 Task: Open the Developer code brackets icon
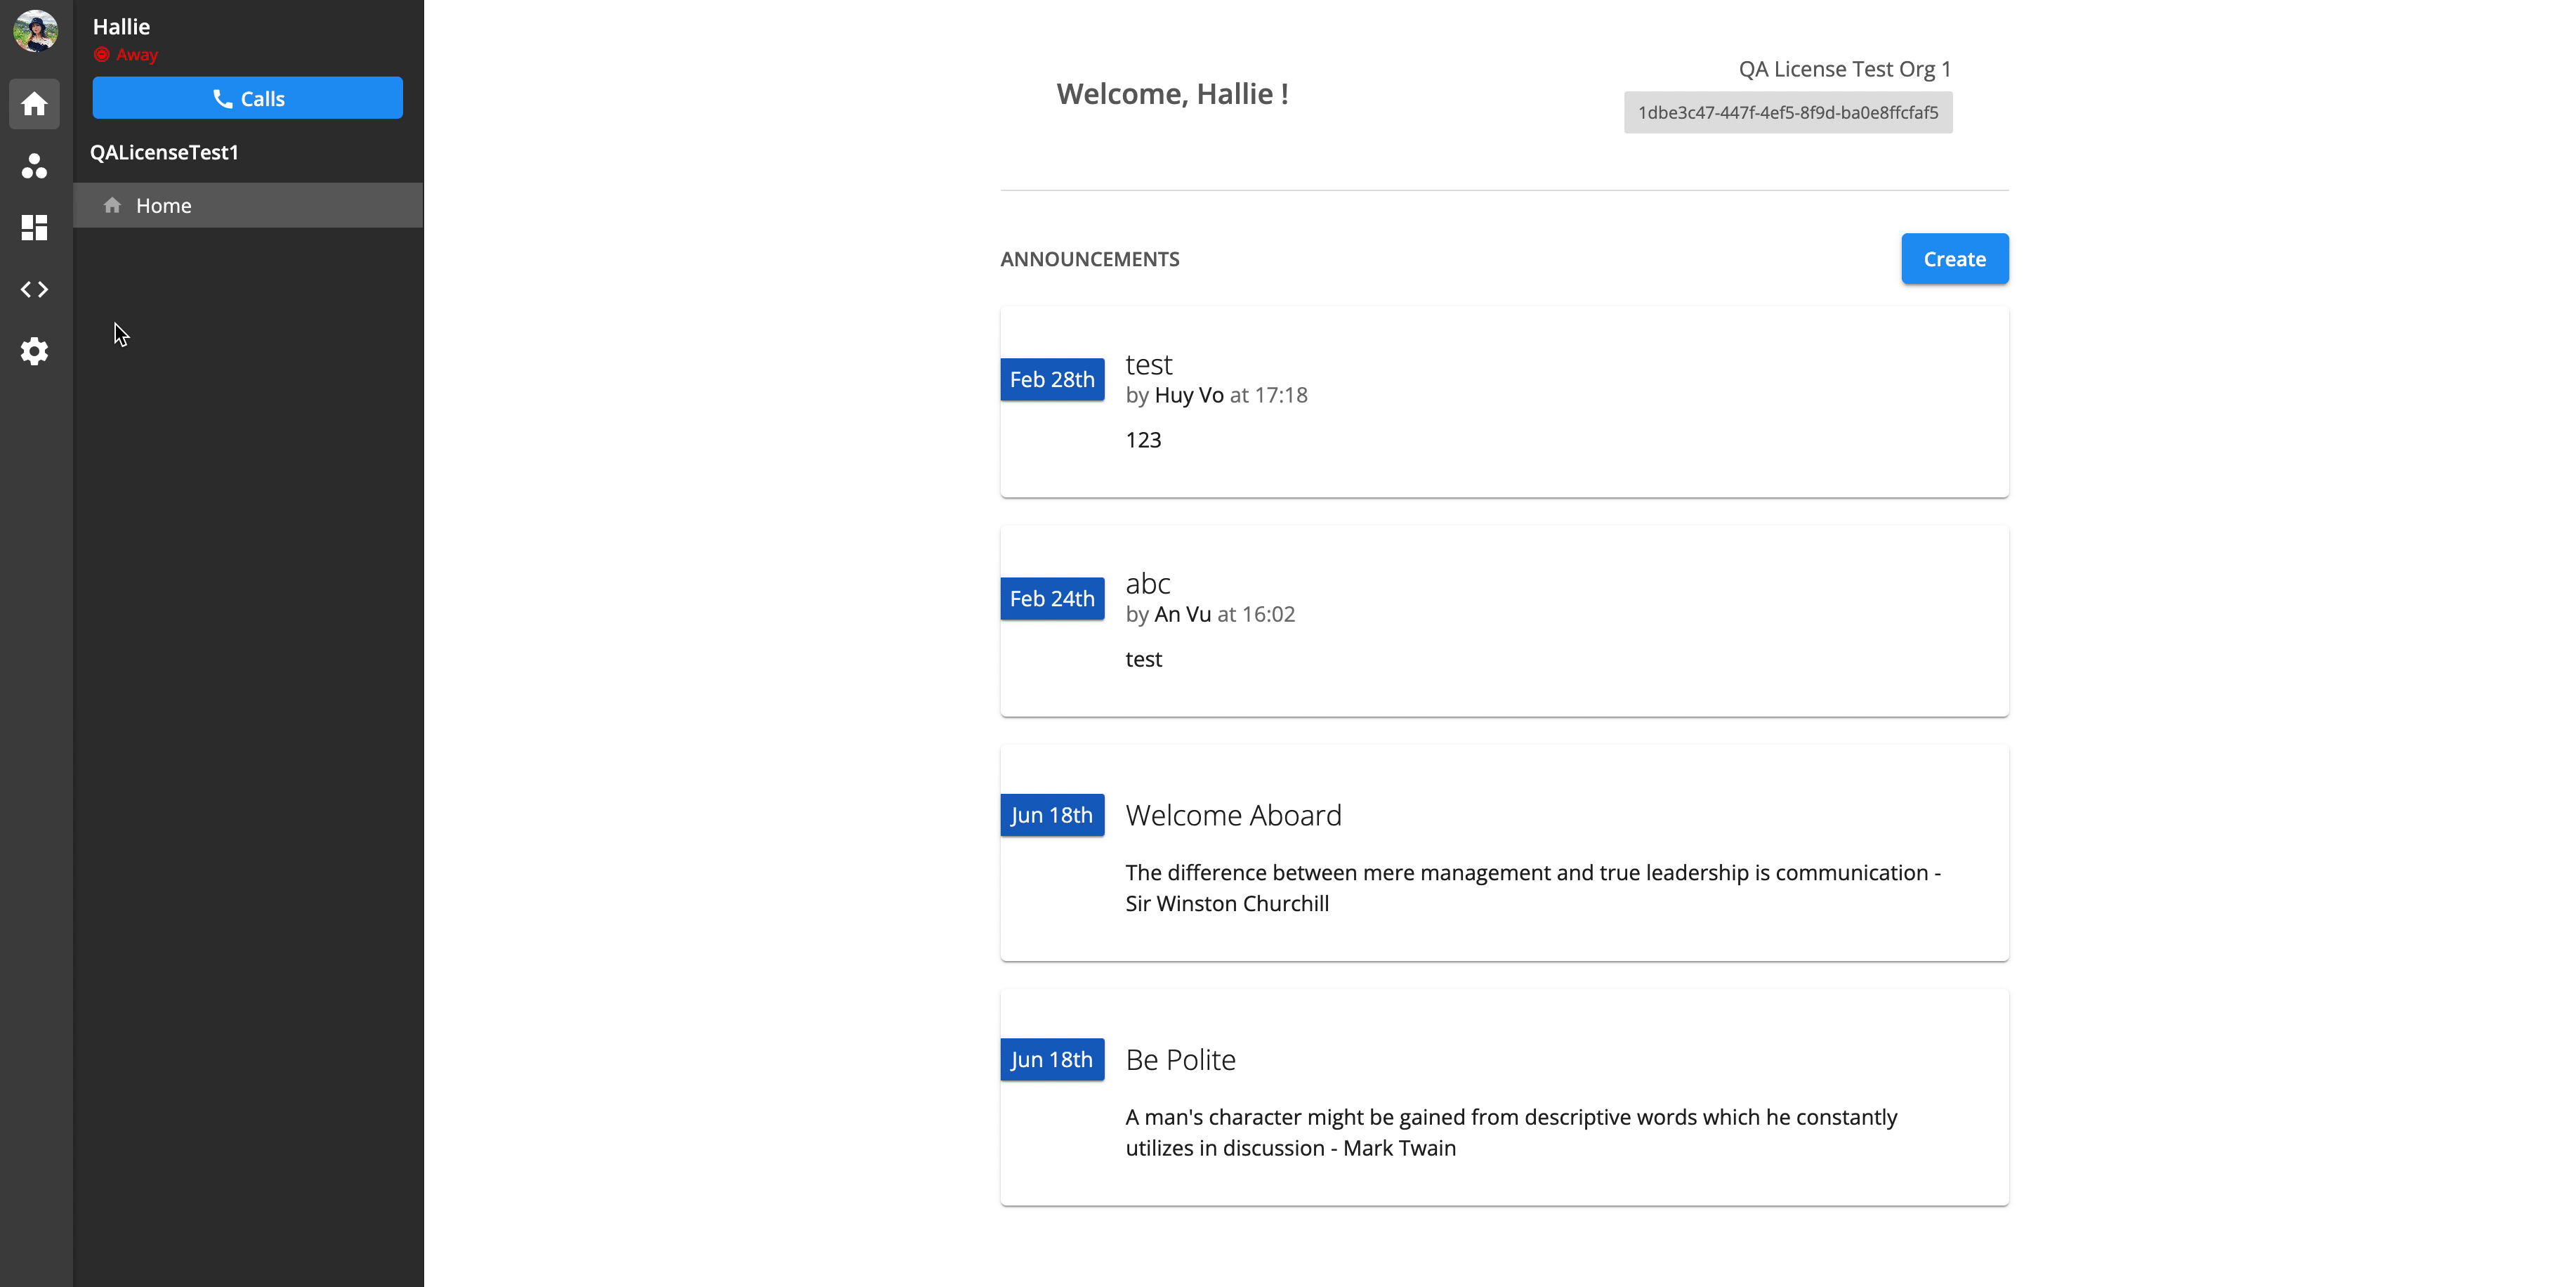[35, 290]
